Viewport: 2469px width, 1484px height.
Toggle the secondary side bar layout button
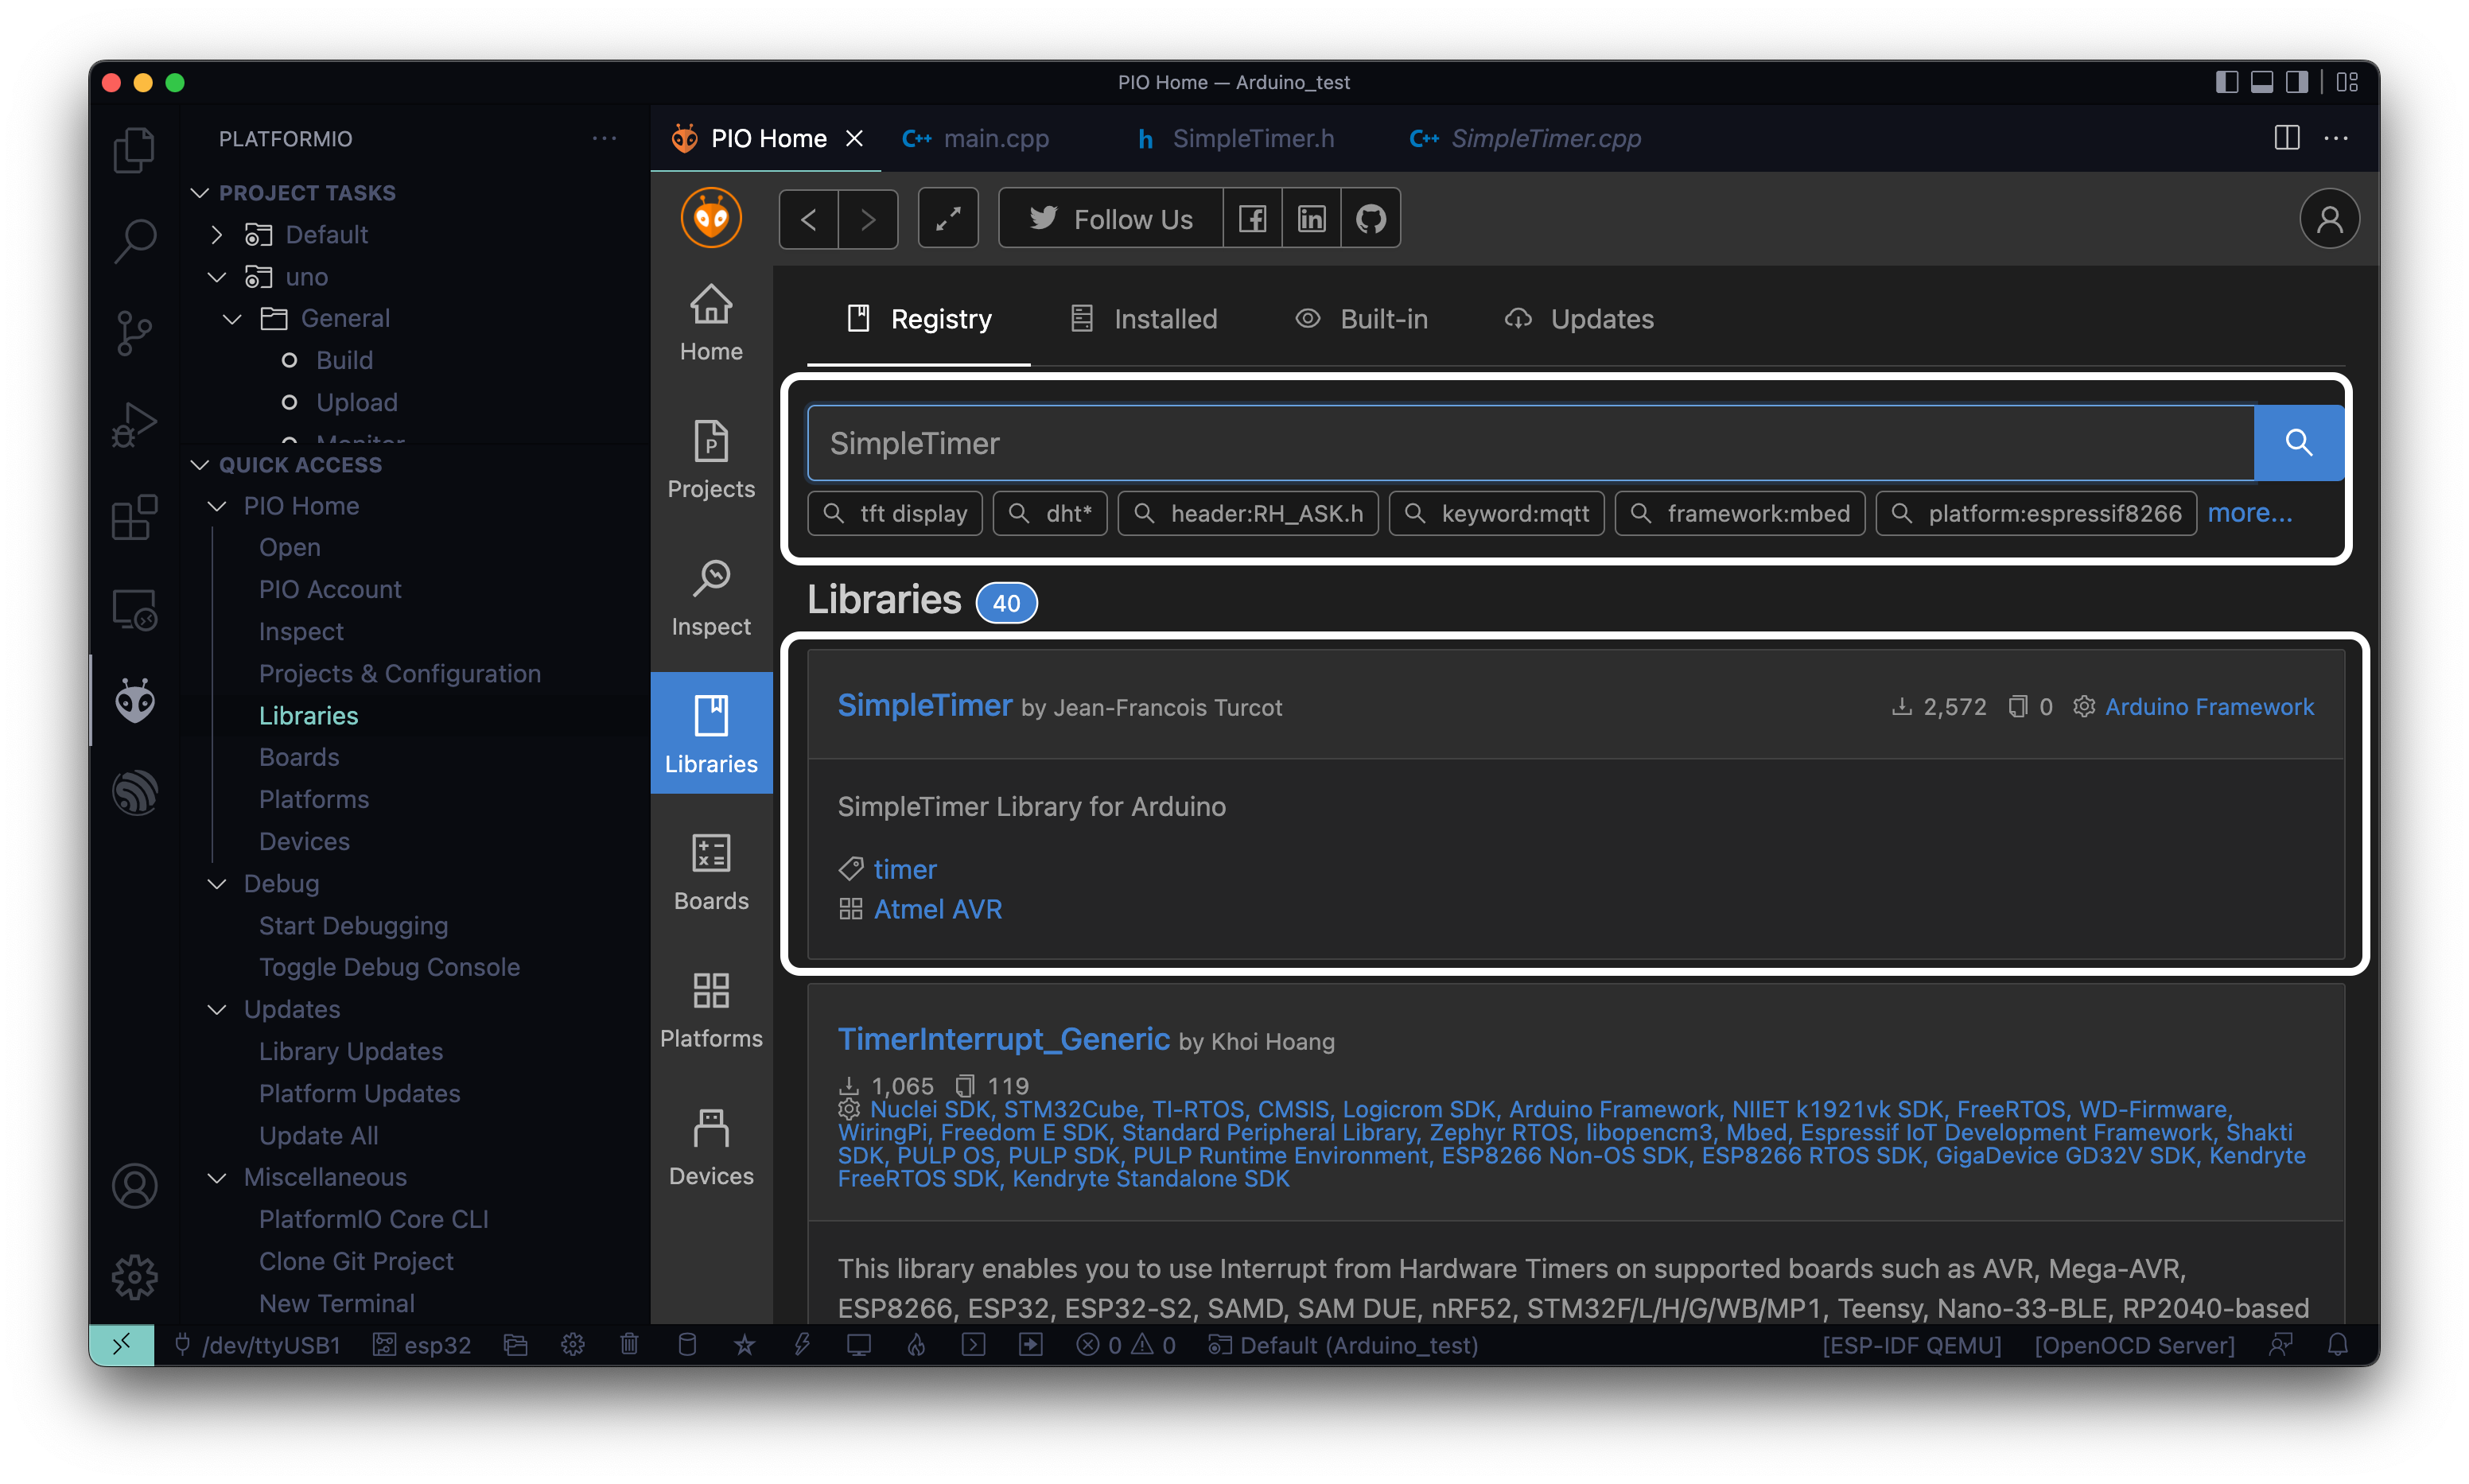2297,82
